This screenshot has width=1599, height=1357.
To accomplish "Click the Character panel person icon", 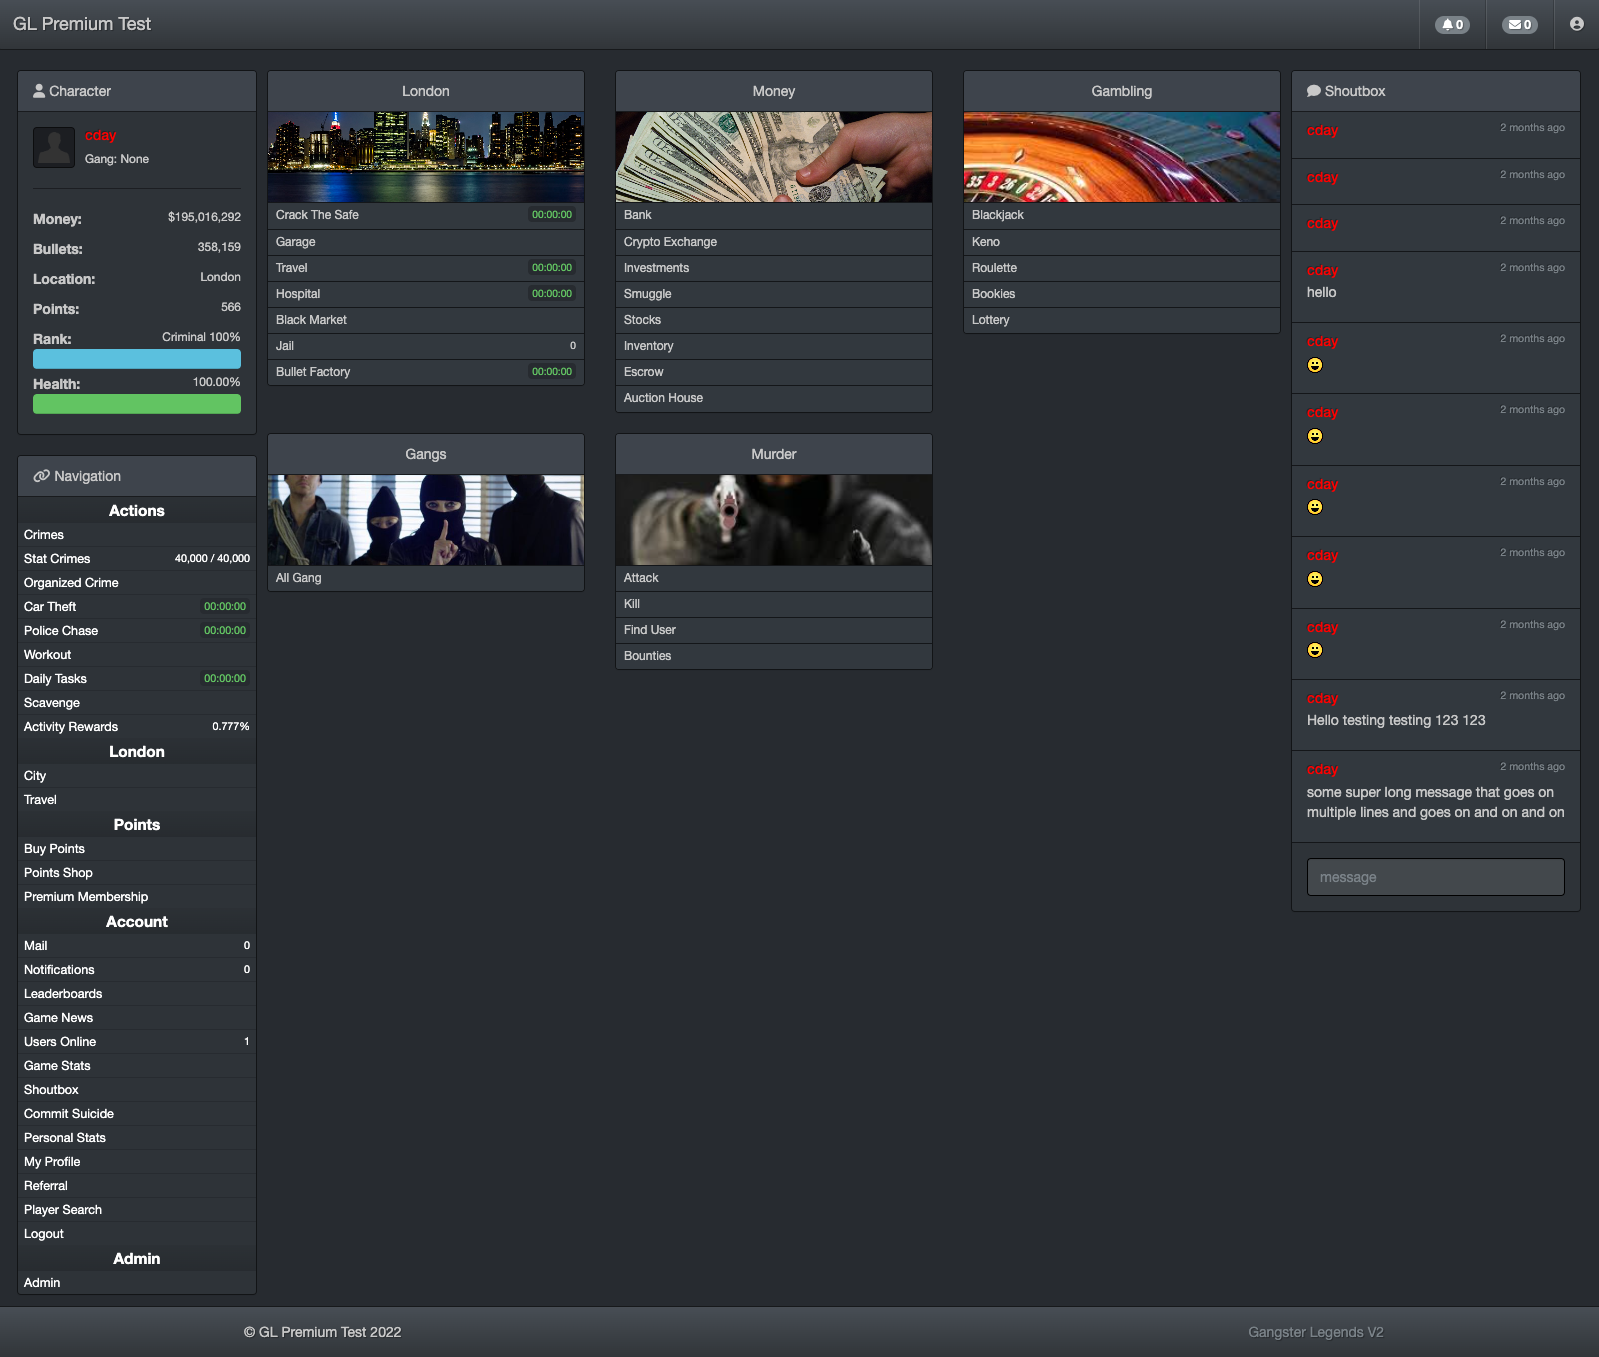I will click(x=39, y=91).
